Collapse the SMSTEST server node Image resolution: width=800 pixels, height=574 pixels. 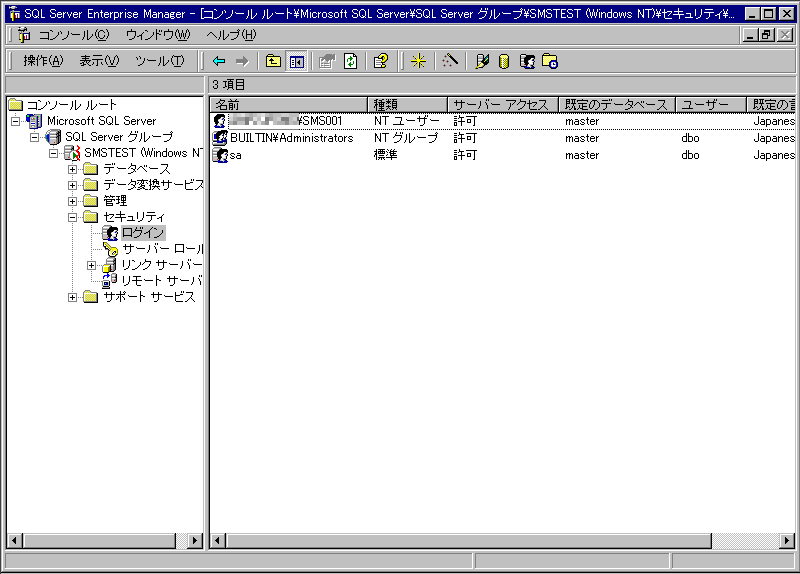54,153
